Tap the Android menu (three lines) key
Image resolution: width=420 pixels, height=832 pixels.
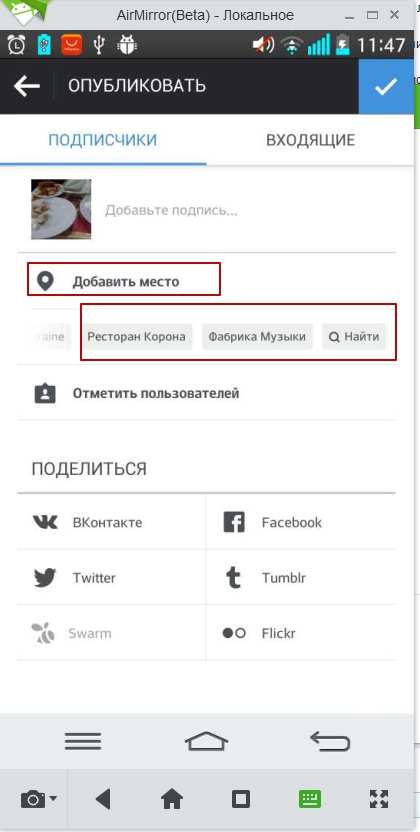[83, 741]
